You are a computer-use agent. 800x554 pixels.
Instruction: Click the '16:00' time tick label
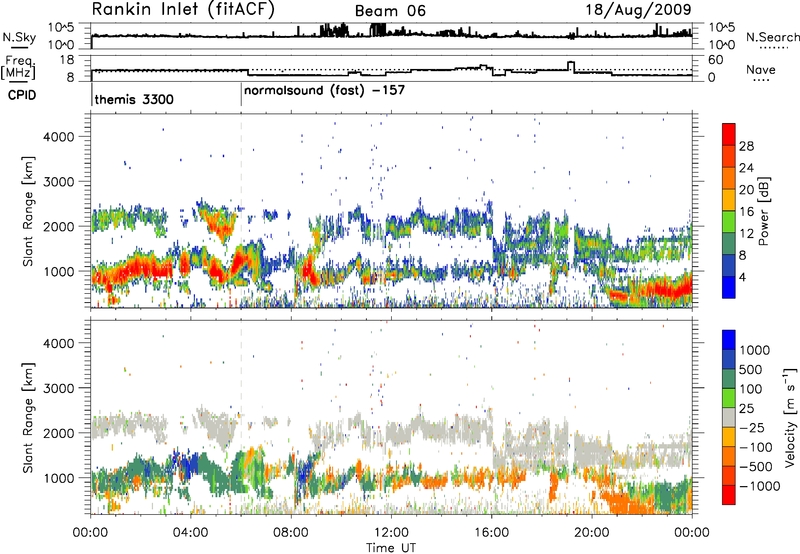point(491,533)
